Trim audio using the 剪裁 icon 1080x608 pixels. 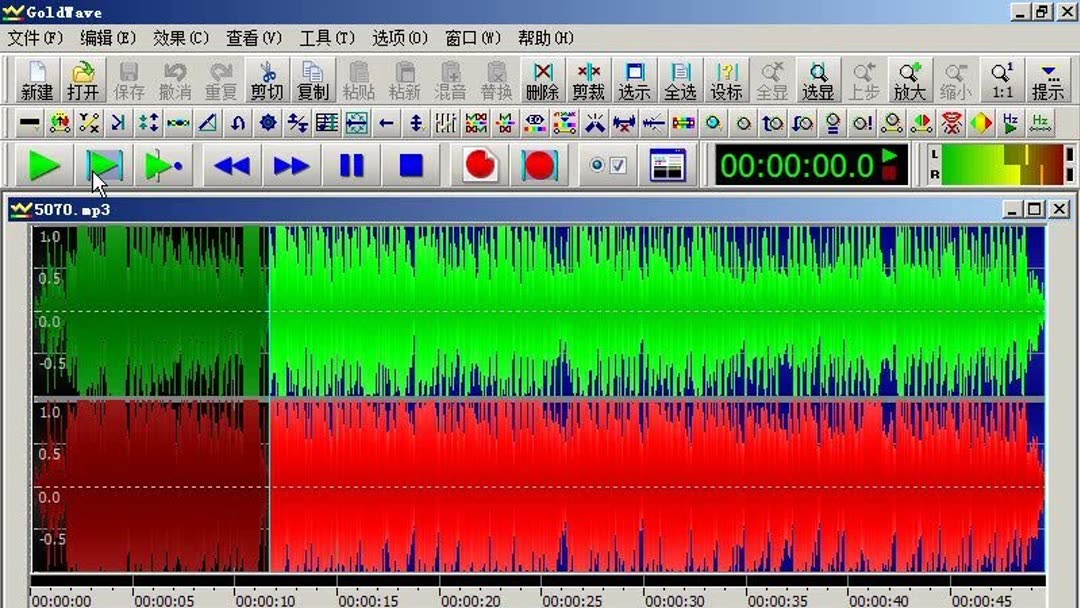pos(587,80)
